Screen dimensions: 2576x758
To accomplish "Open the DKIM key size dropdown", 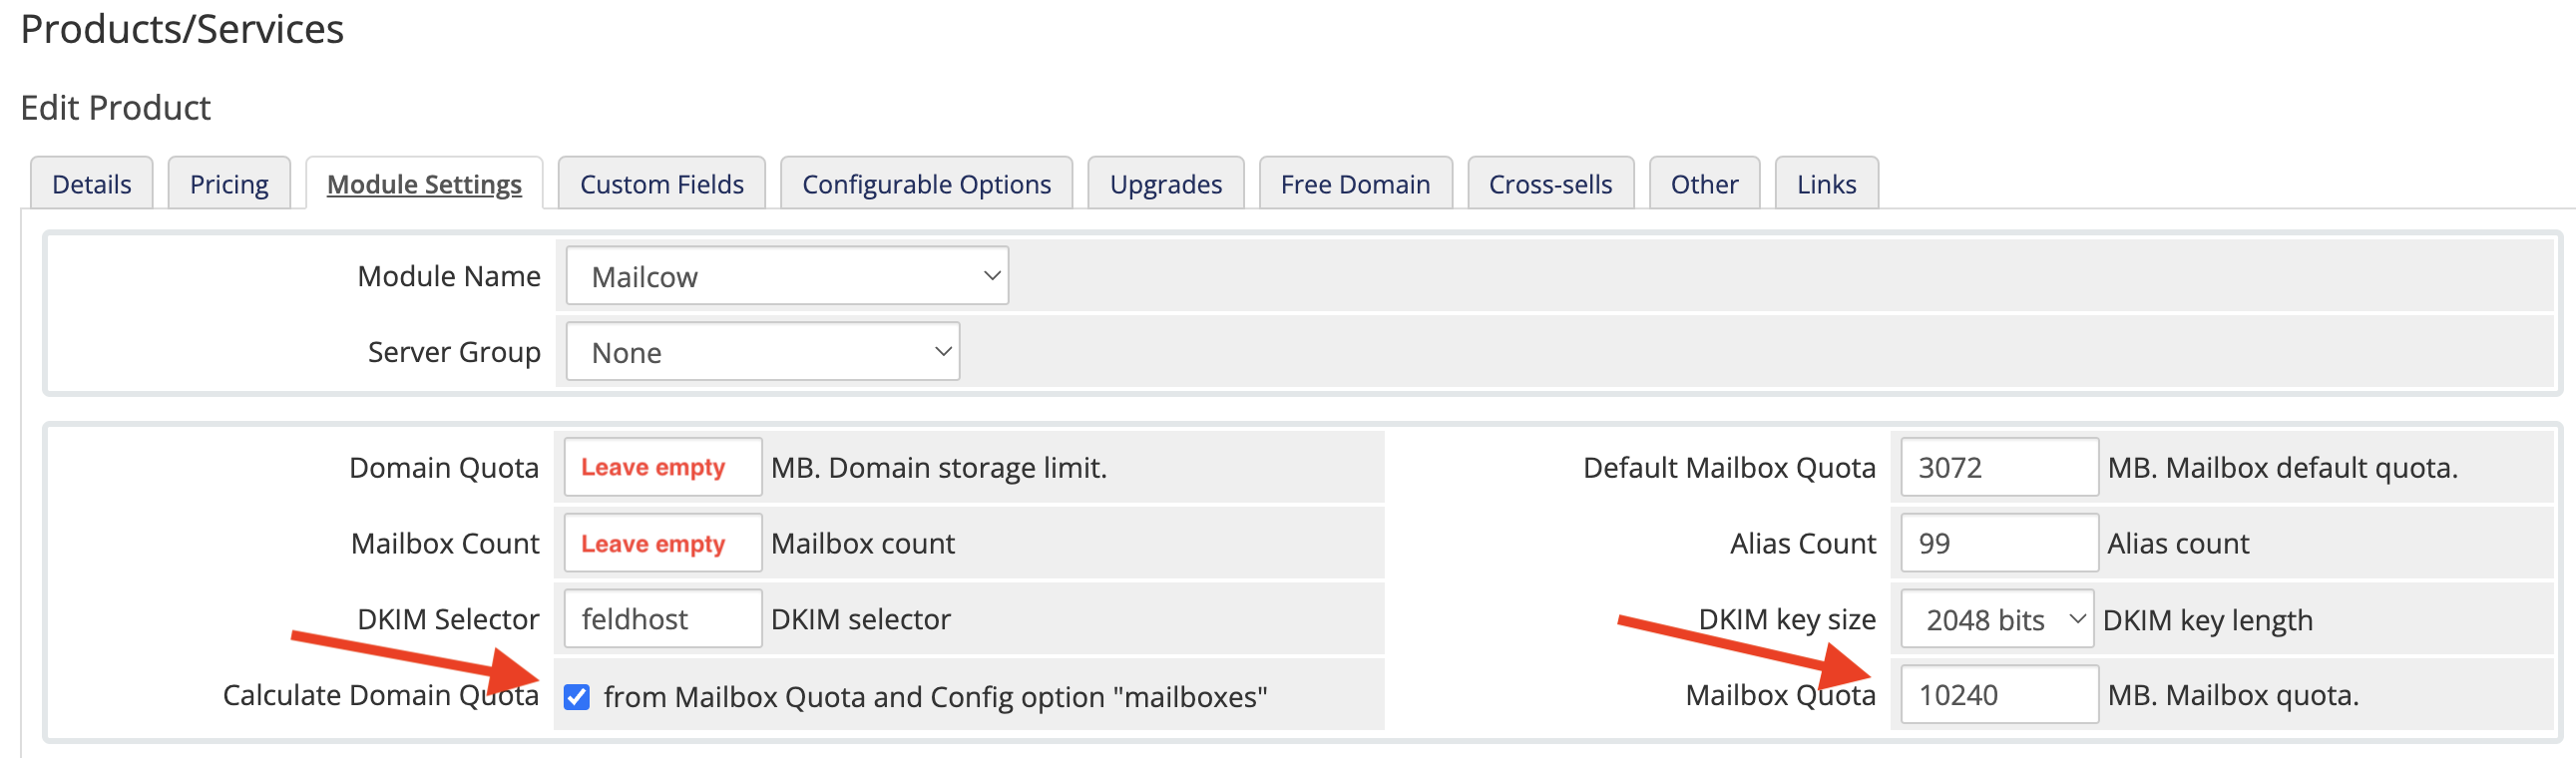I will pos(1996,620).
